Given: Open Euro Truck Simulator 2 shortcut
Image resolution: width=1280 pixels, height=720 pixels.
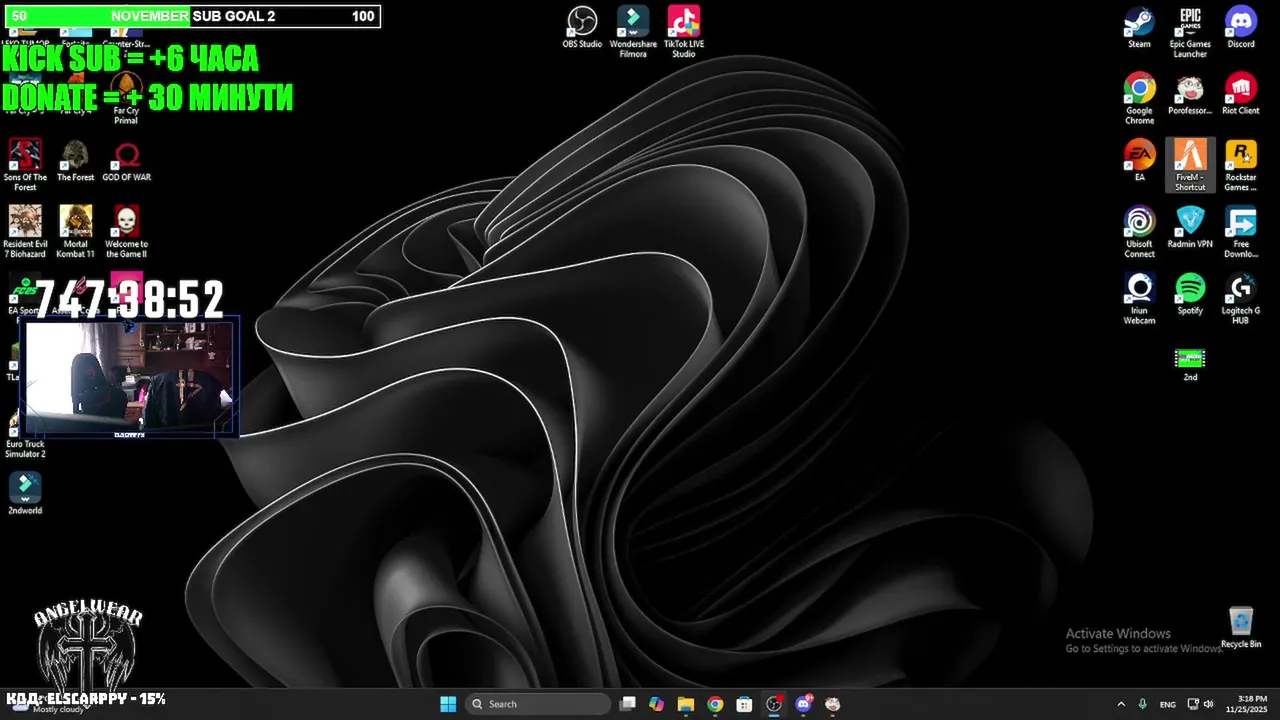Looking at the screenshot, I should 25,432.
